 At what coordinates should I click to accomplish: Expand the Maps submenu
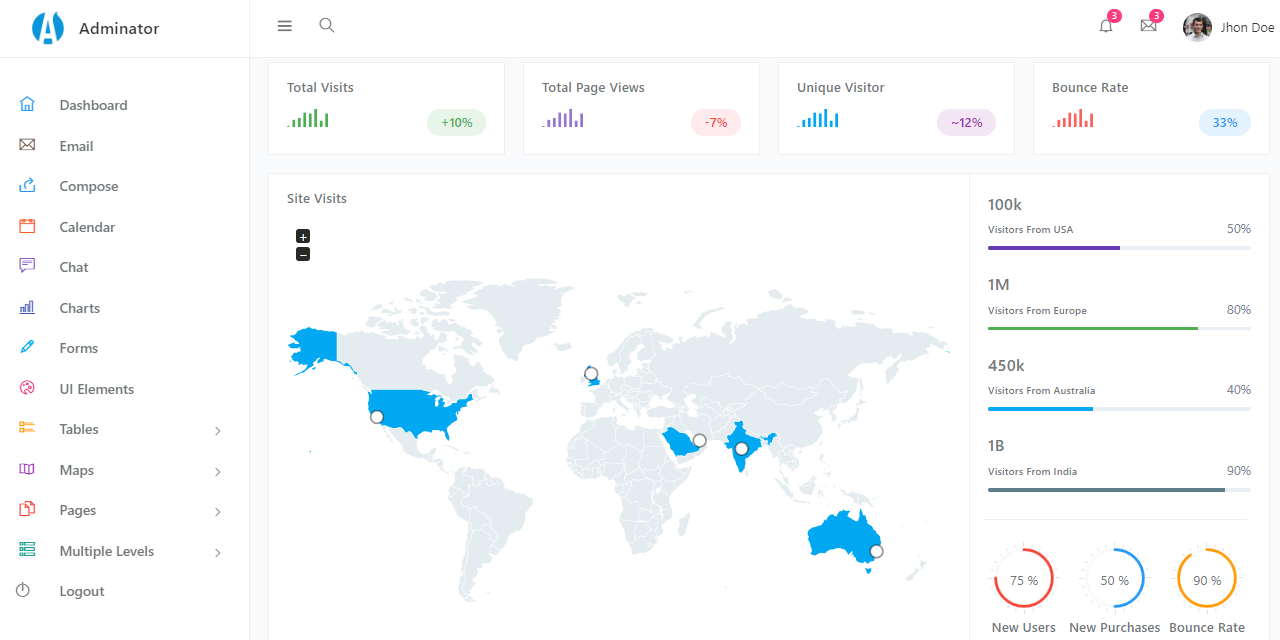[74, 469]
